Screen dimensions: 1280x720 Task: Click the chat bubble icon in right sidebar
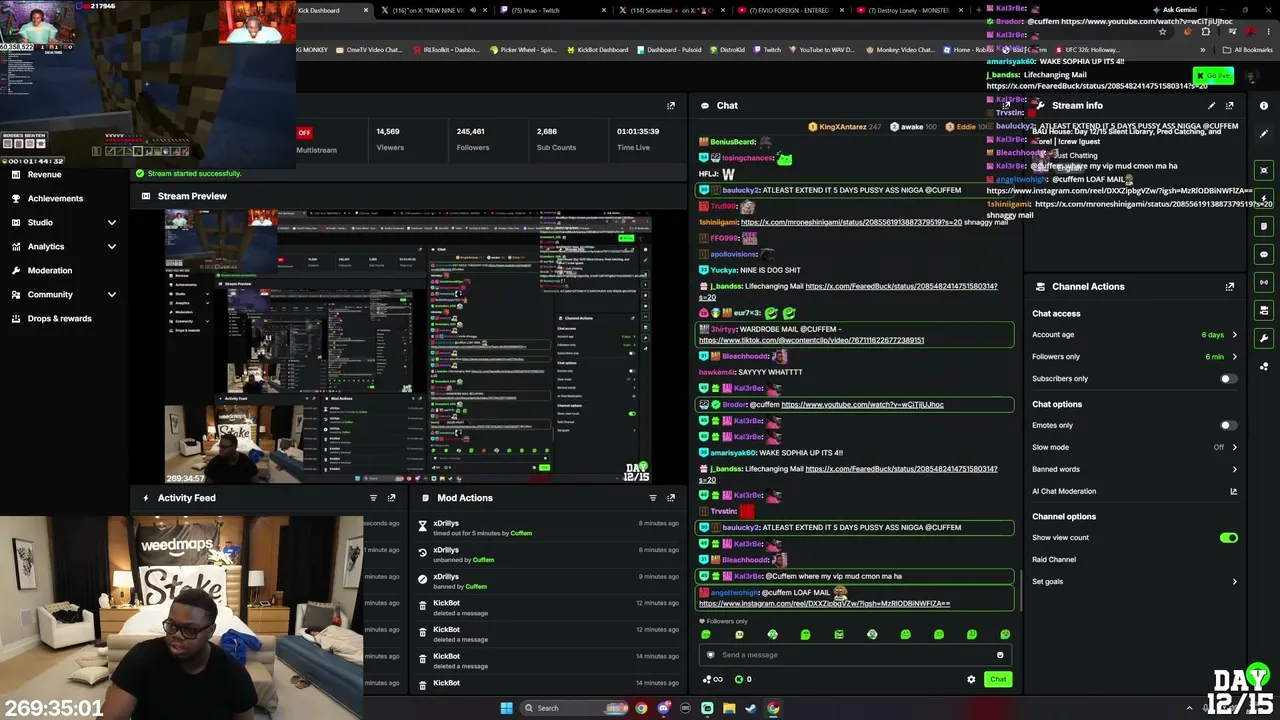pyautogui.click(x=1264, y=254)
